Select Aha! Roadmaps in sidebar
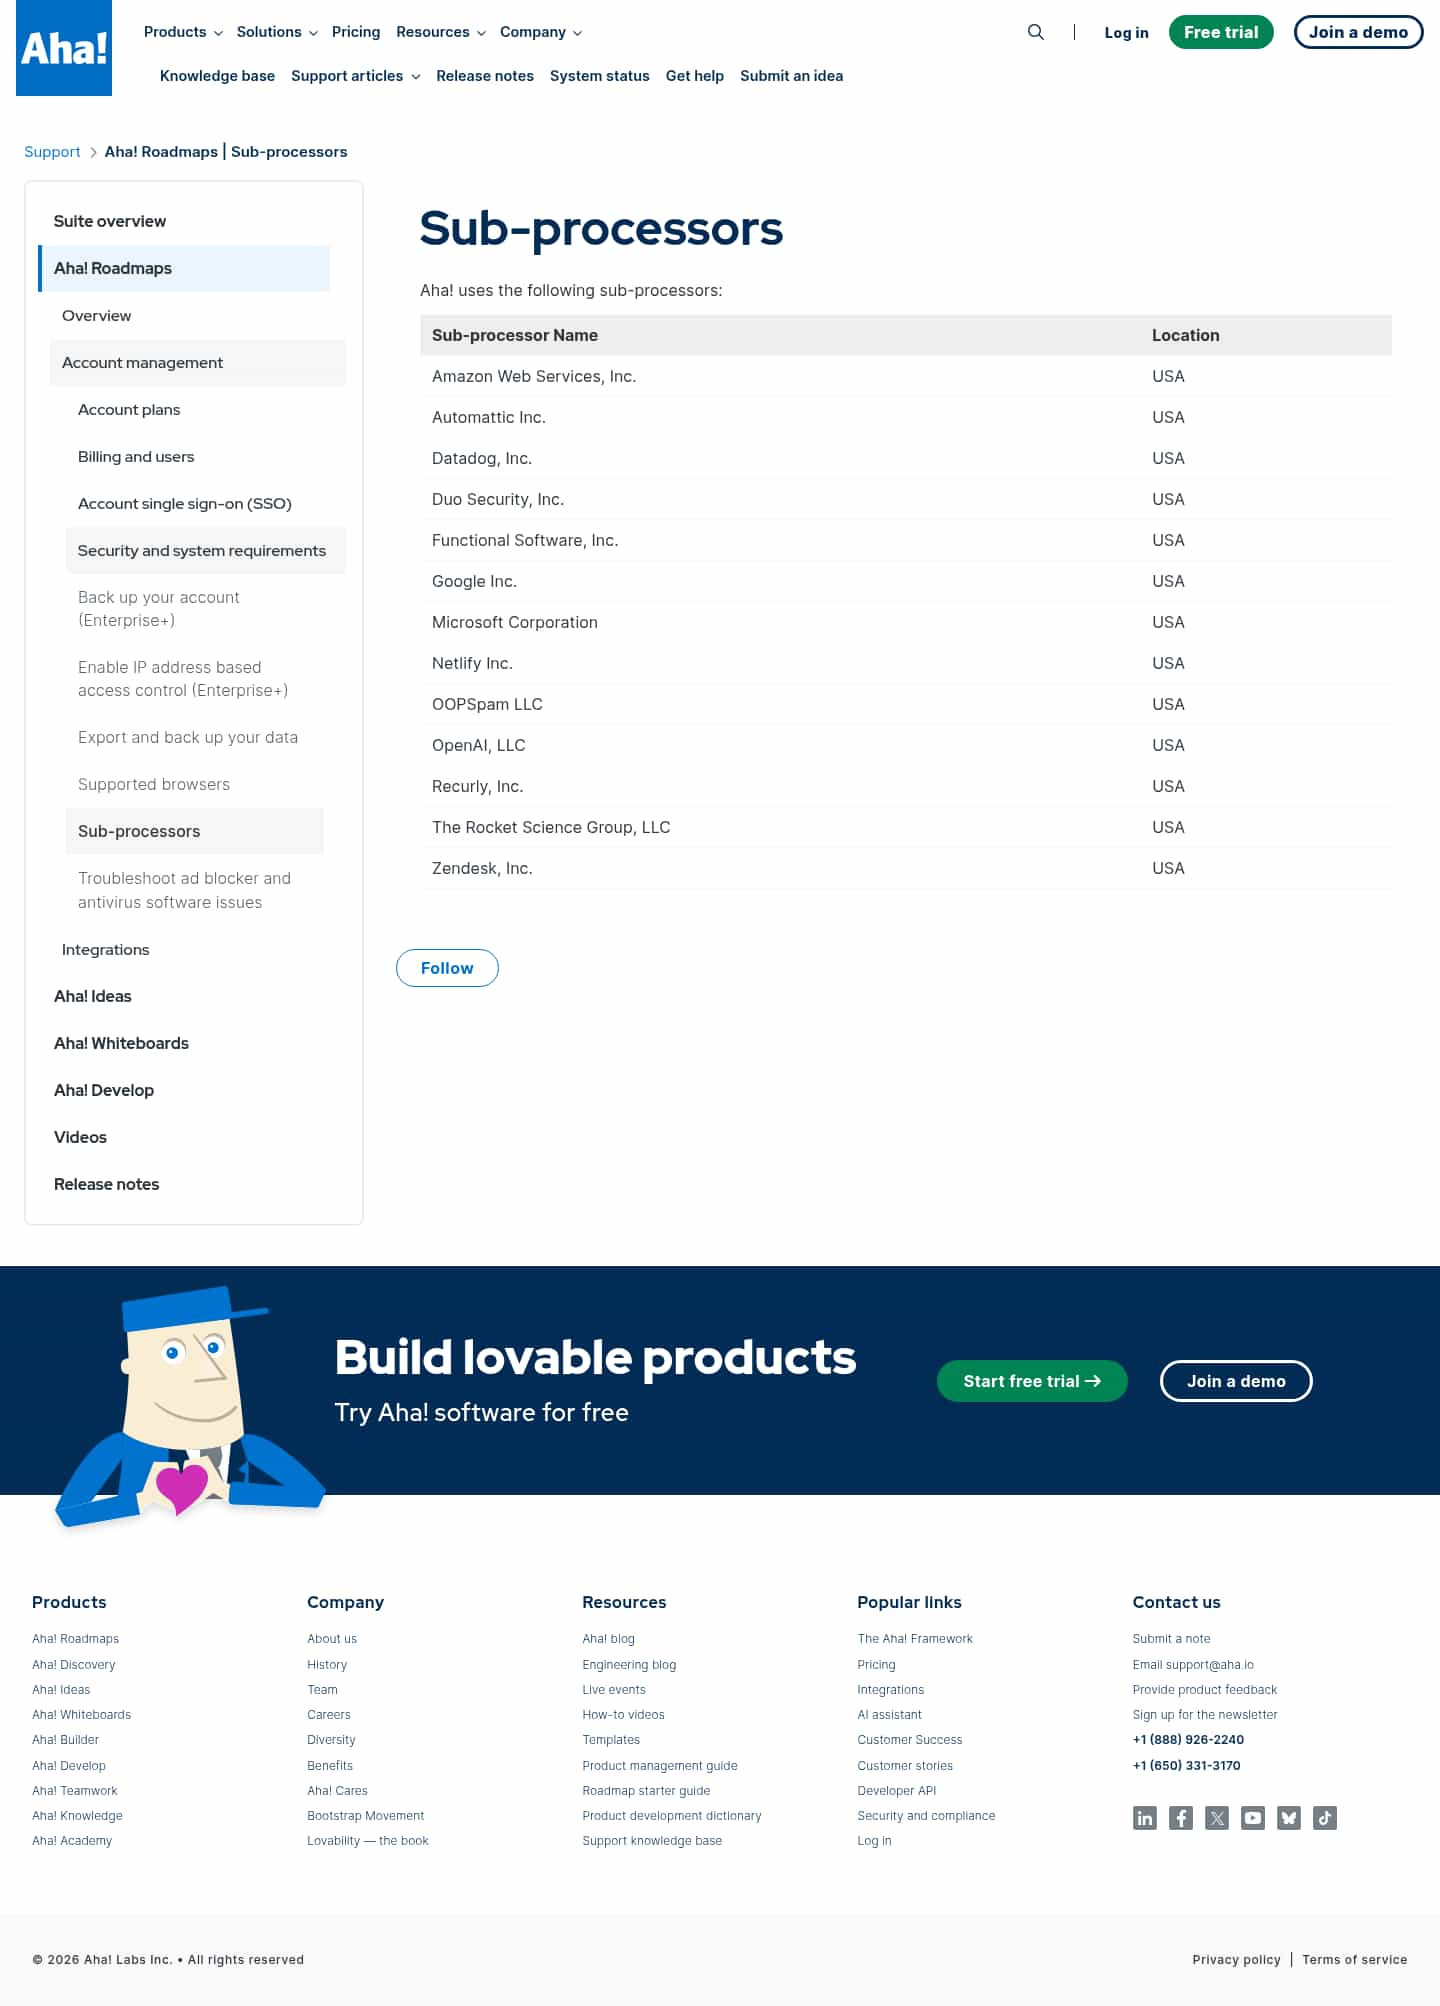The image size is (1440, 2006). pos(184,268)
